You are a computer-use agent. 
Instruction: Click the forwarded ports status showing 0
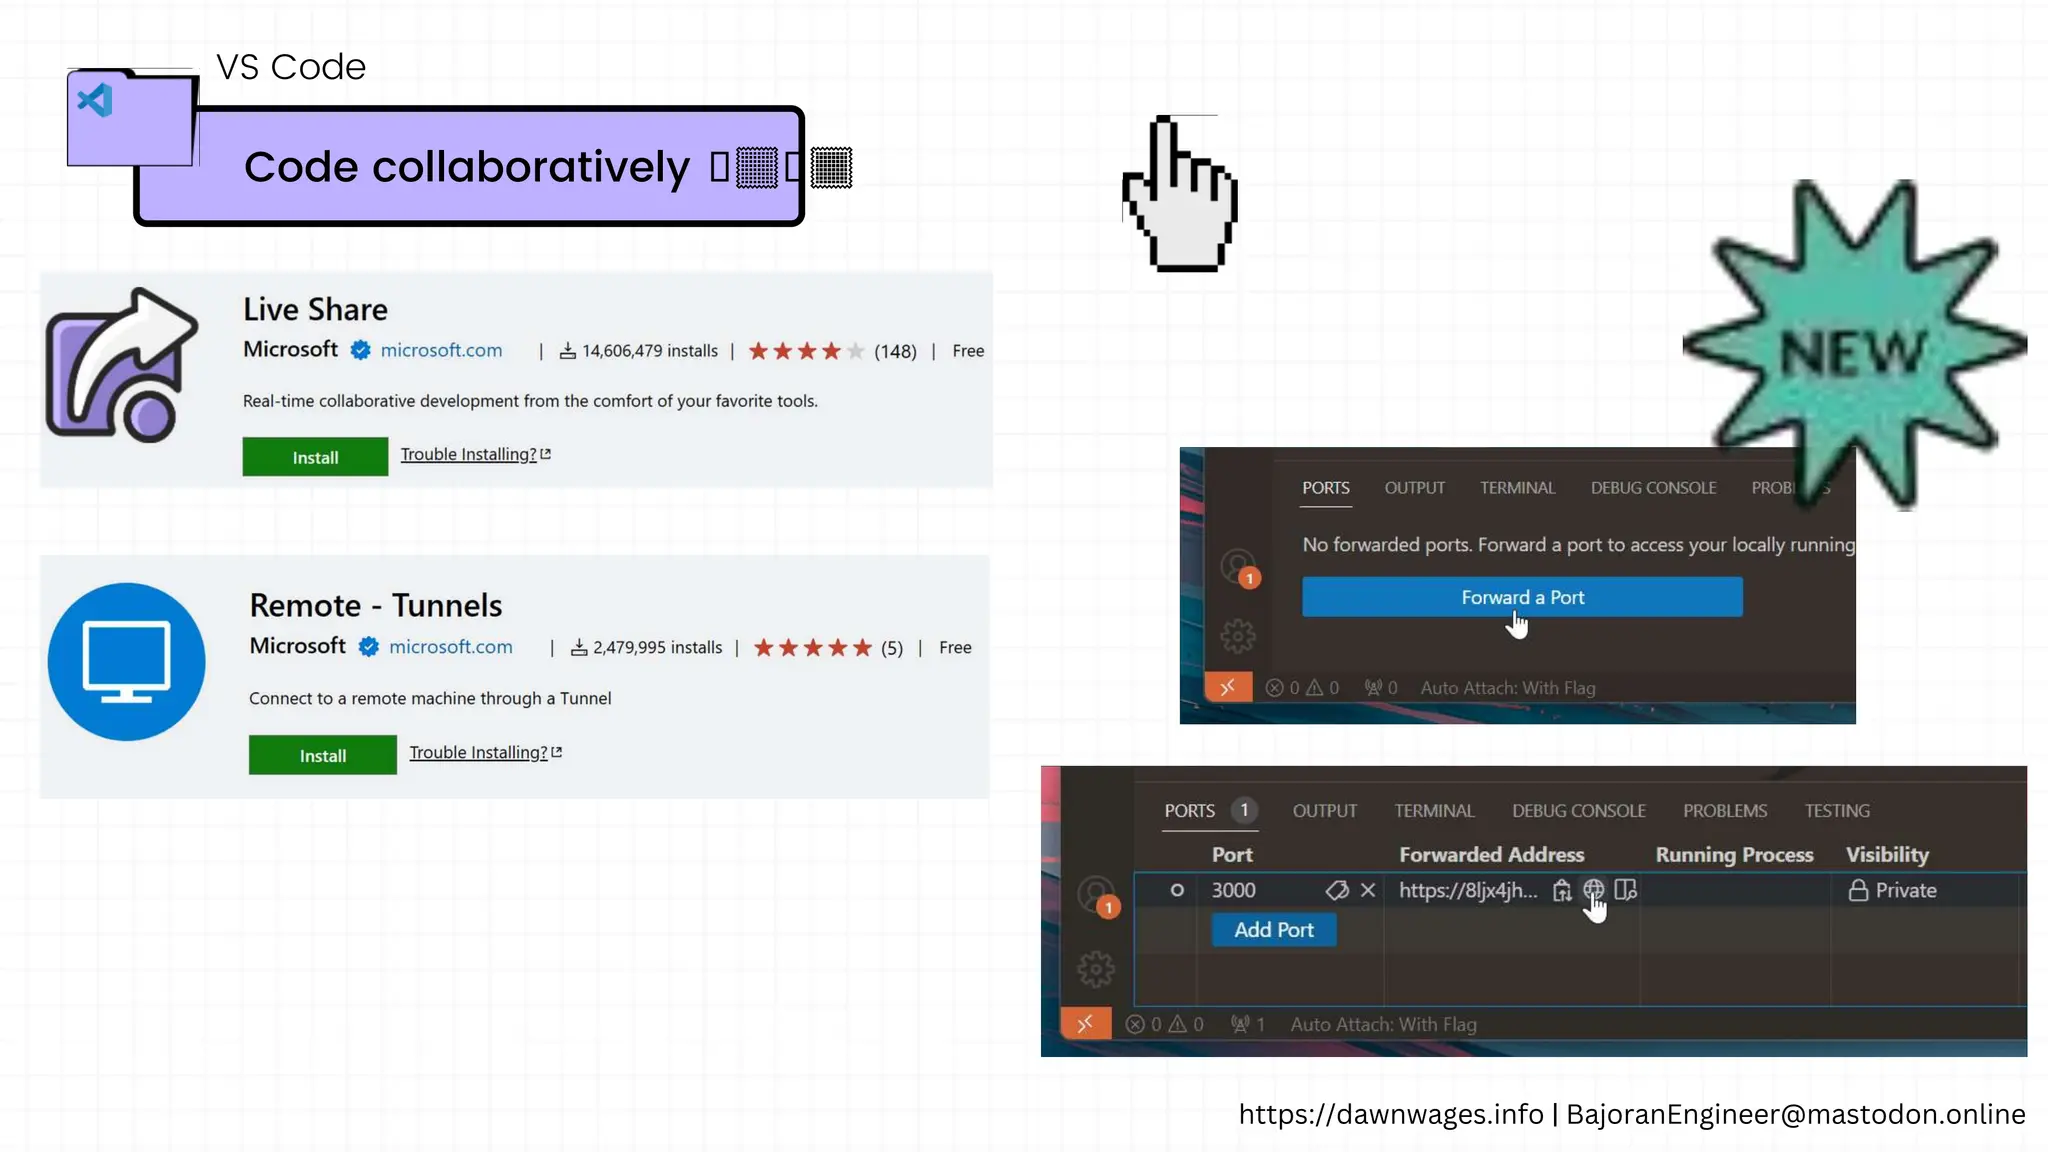1381,688
